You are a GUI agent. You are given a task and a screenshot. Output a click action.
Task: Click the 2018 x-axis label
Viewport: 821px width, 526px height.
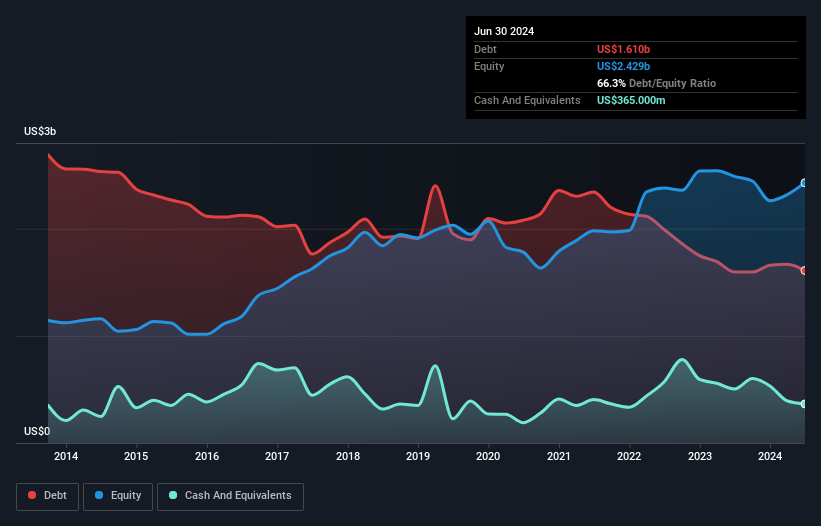(x=348, y=456)
